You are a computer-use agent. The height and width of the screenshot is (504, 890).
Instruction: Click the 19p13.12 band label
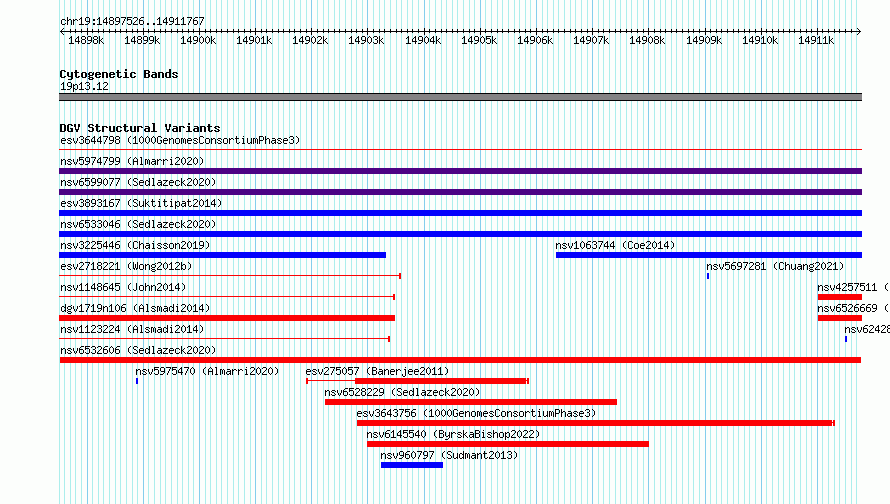[84, 86]
